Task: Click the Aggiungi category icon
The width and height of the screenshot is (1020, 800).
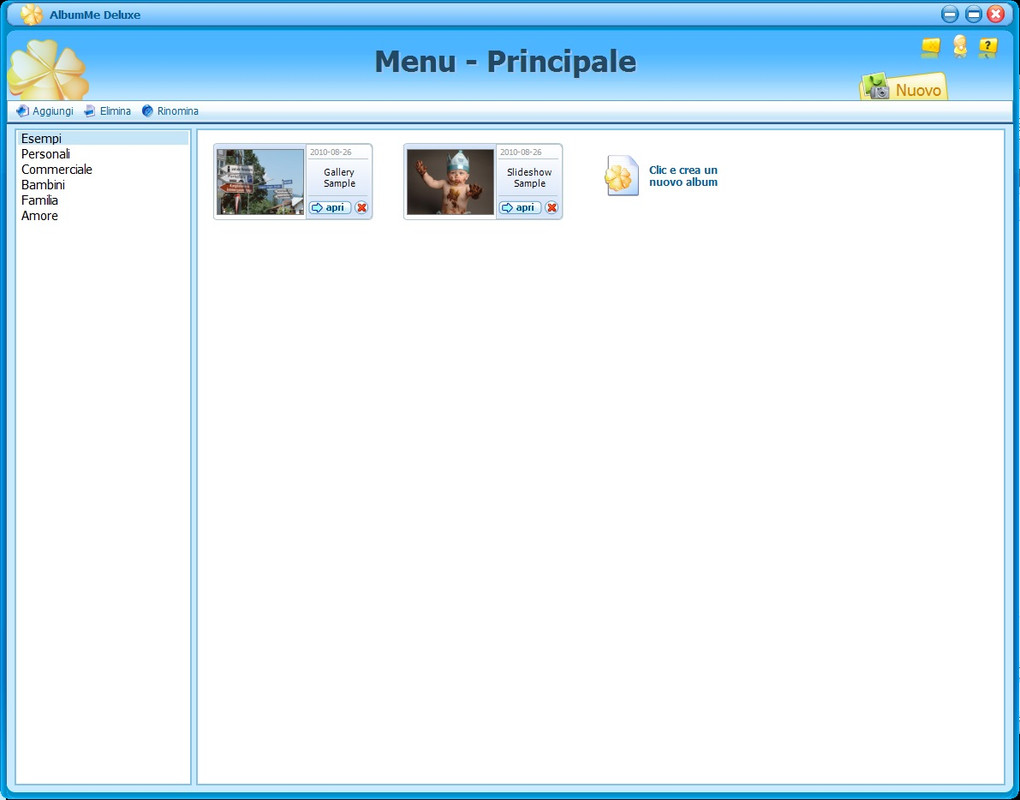Action: click(22, 111)
